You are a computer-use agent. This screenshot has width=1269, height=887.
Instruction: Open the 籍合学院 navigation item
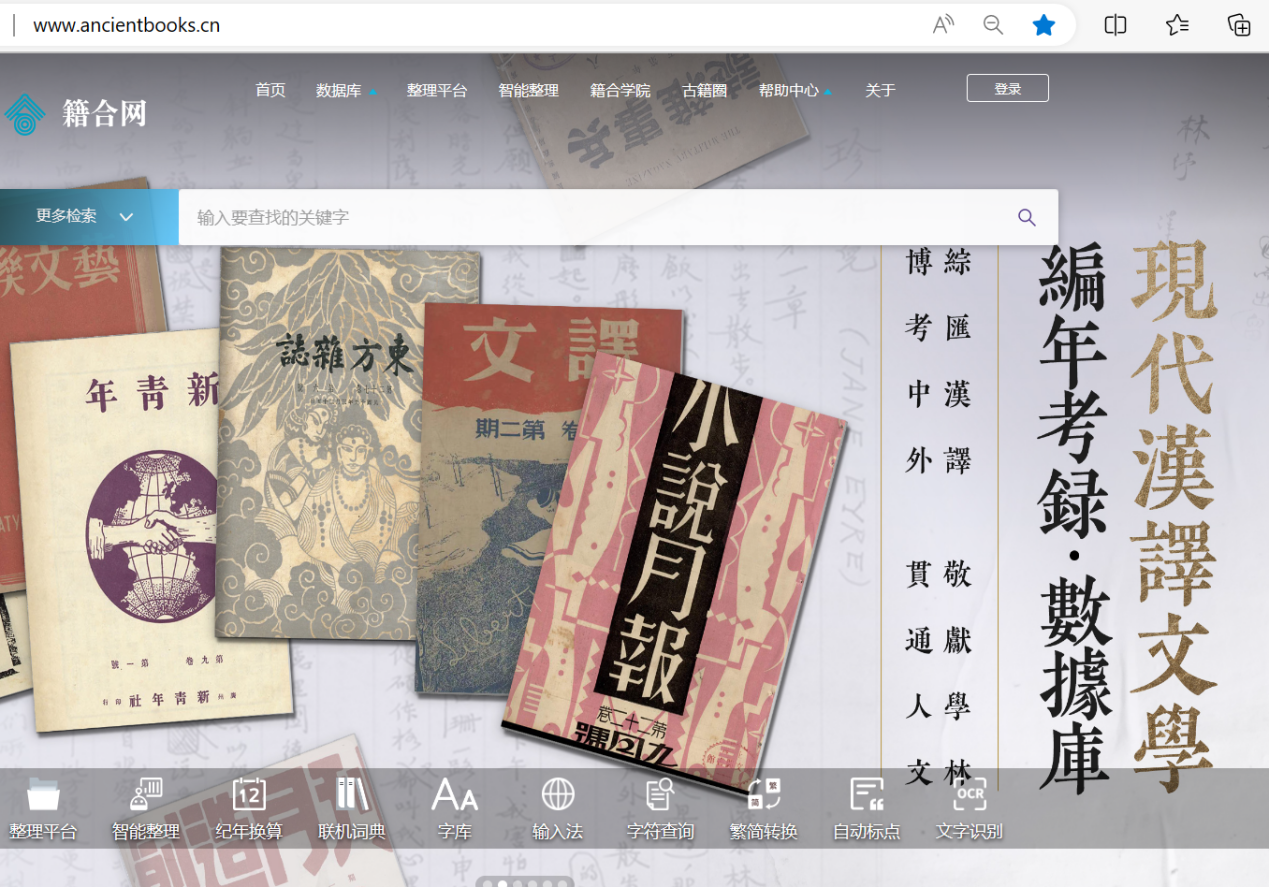pos(620,90)
